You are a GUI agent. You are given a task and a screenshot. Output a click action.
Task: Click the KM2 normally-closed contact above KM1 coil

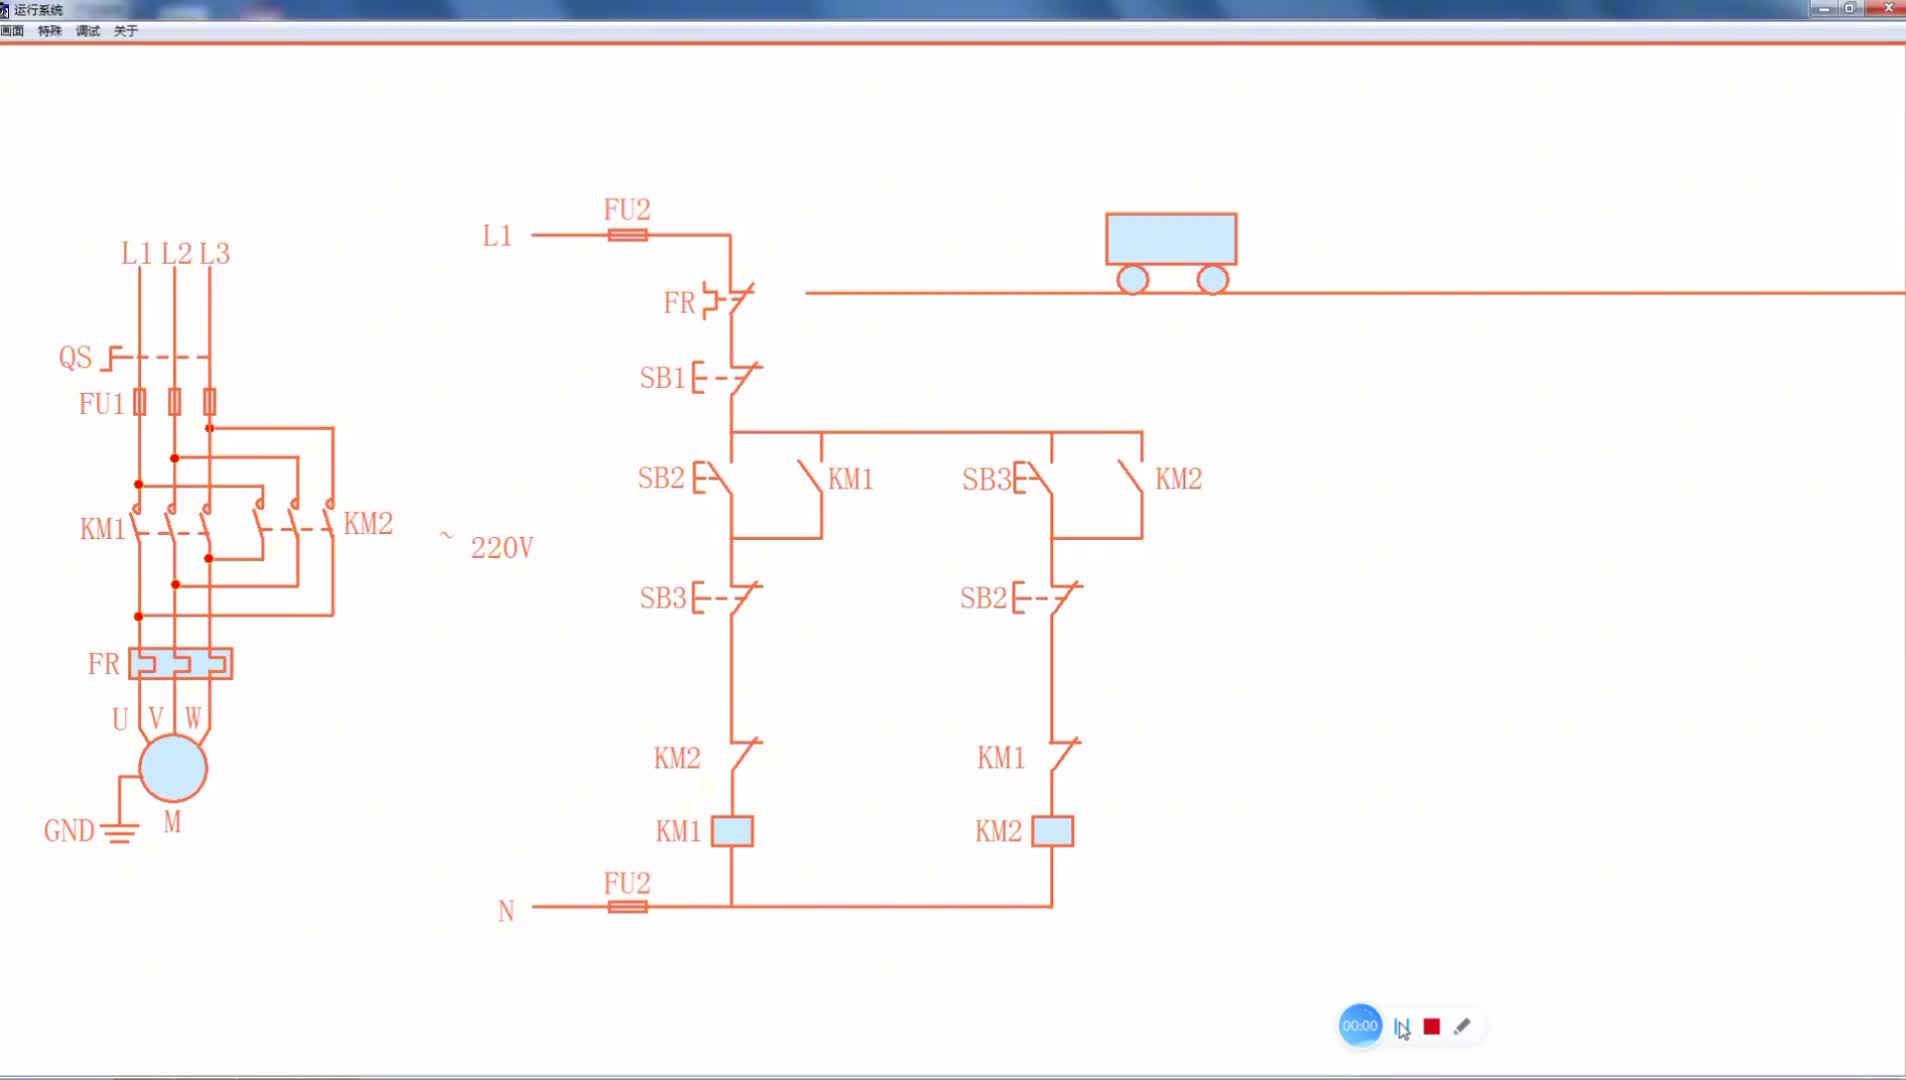click(x=745, y=756)
